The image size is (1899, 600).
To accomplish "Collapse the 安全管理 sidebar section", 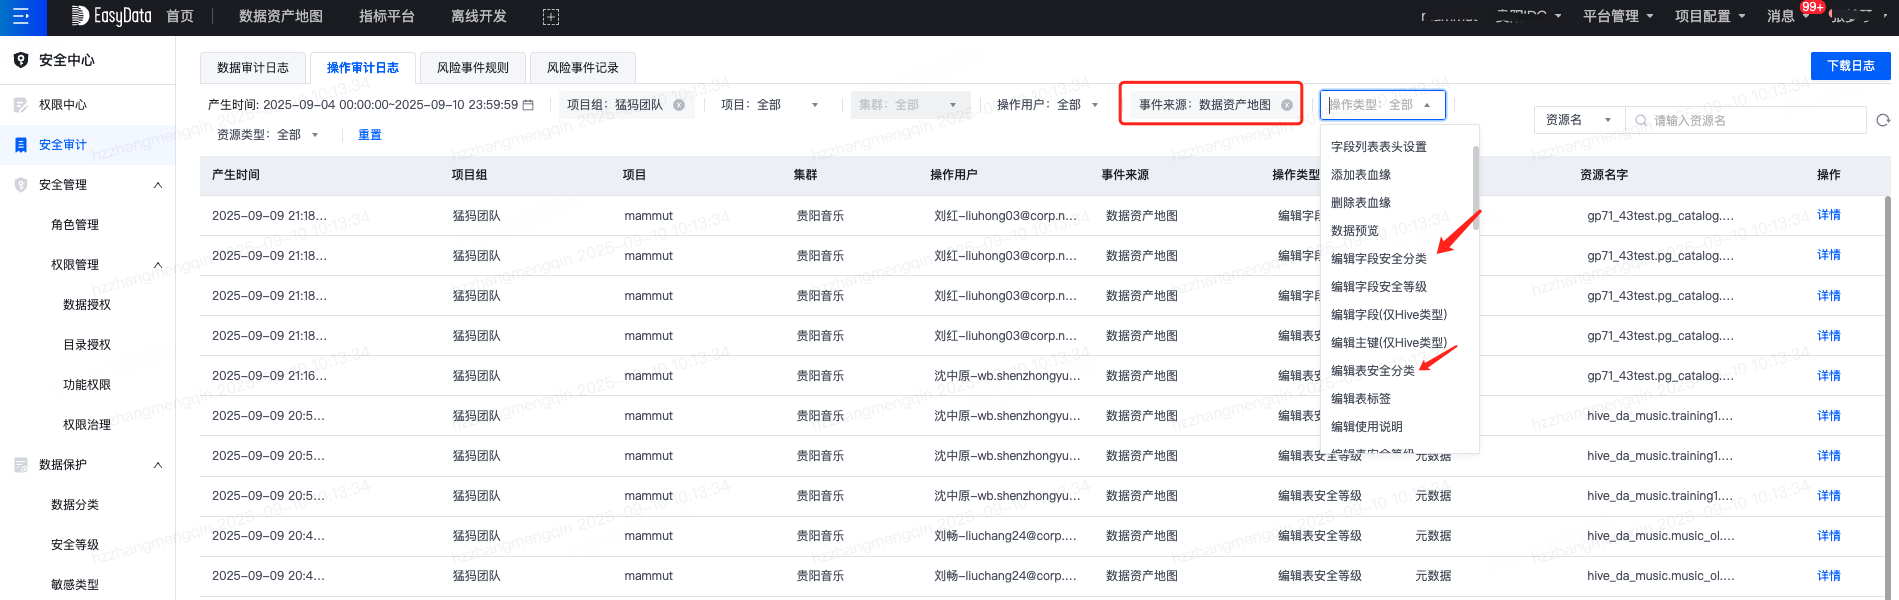I will pos(158,185).
